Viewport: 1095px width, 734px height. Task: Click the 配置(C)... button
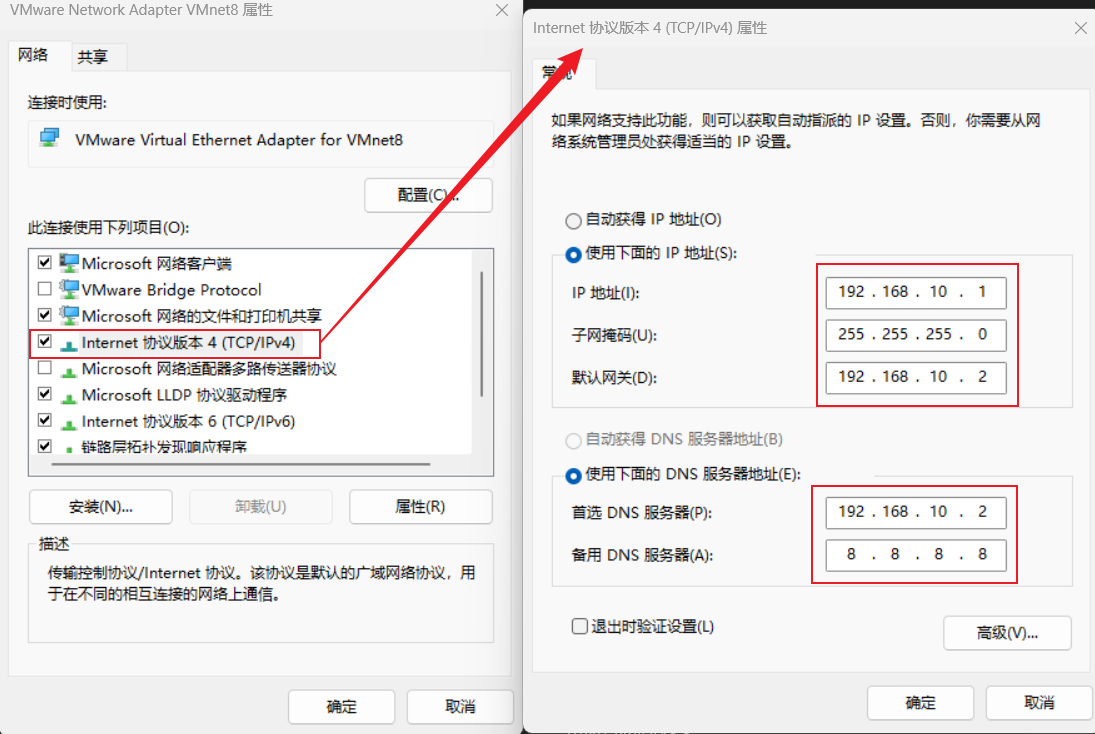pyautogui.click(x=428, y=196)
